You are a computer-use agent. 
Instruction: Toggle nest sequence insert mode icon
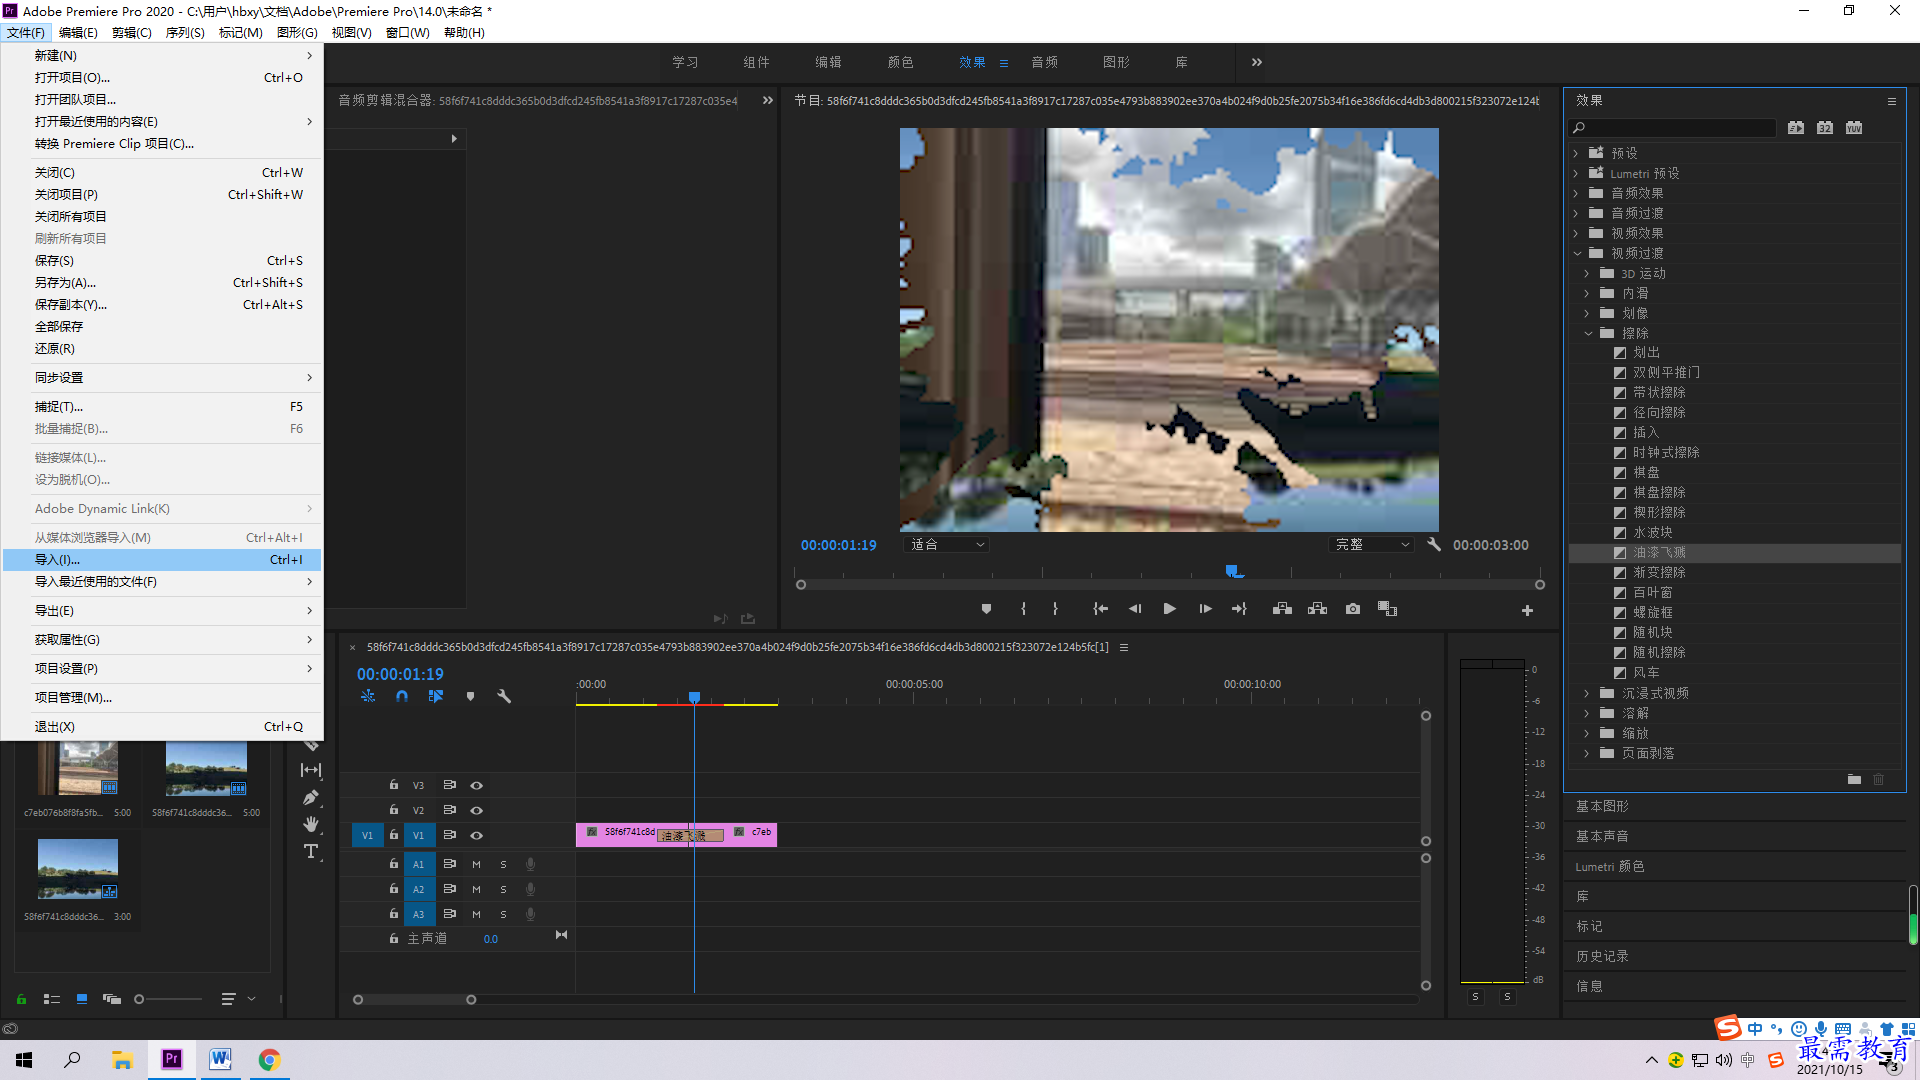[368, 696]
